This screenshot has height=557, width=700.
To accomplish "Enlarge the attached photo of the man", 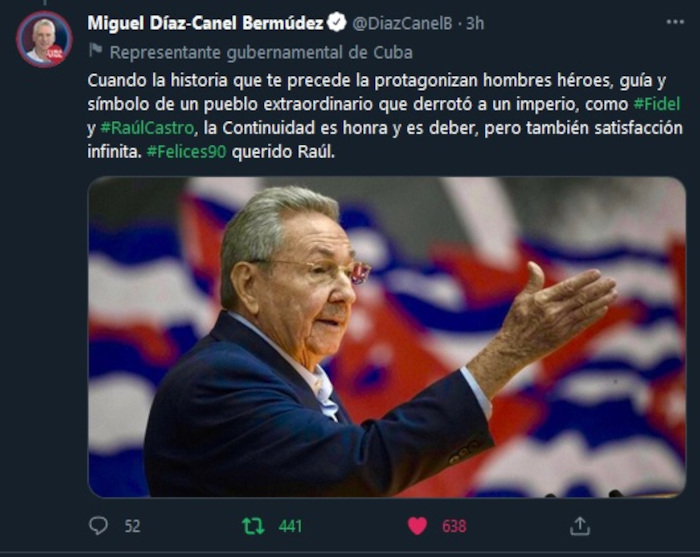I will [x=387, y=337].
